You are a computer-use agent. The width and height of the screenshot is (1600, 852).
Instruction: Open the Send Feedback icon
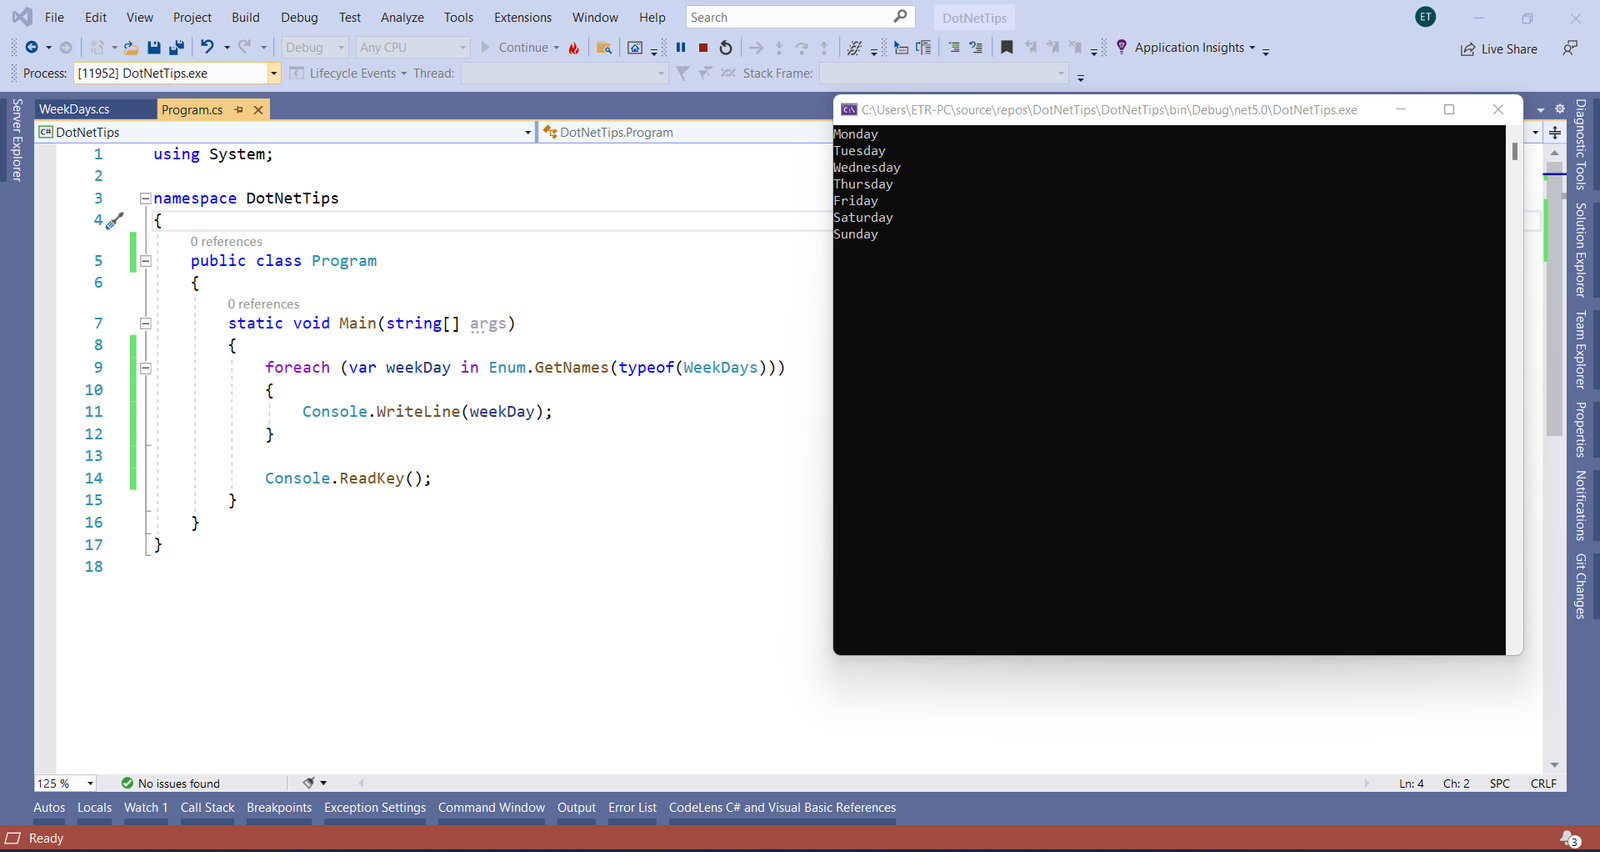pyautogui.click(x=1570, y=48)
